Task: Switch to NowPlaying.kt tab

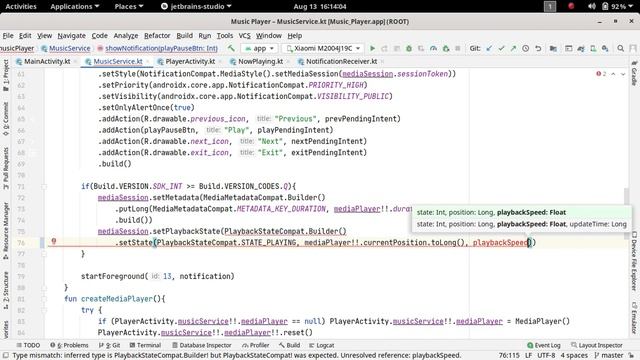Action: (x=260, y=61)
